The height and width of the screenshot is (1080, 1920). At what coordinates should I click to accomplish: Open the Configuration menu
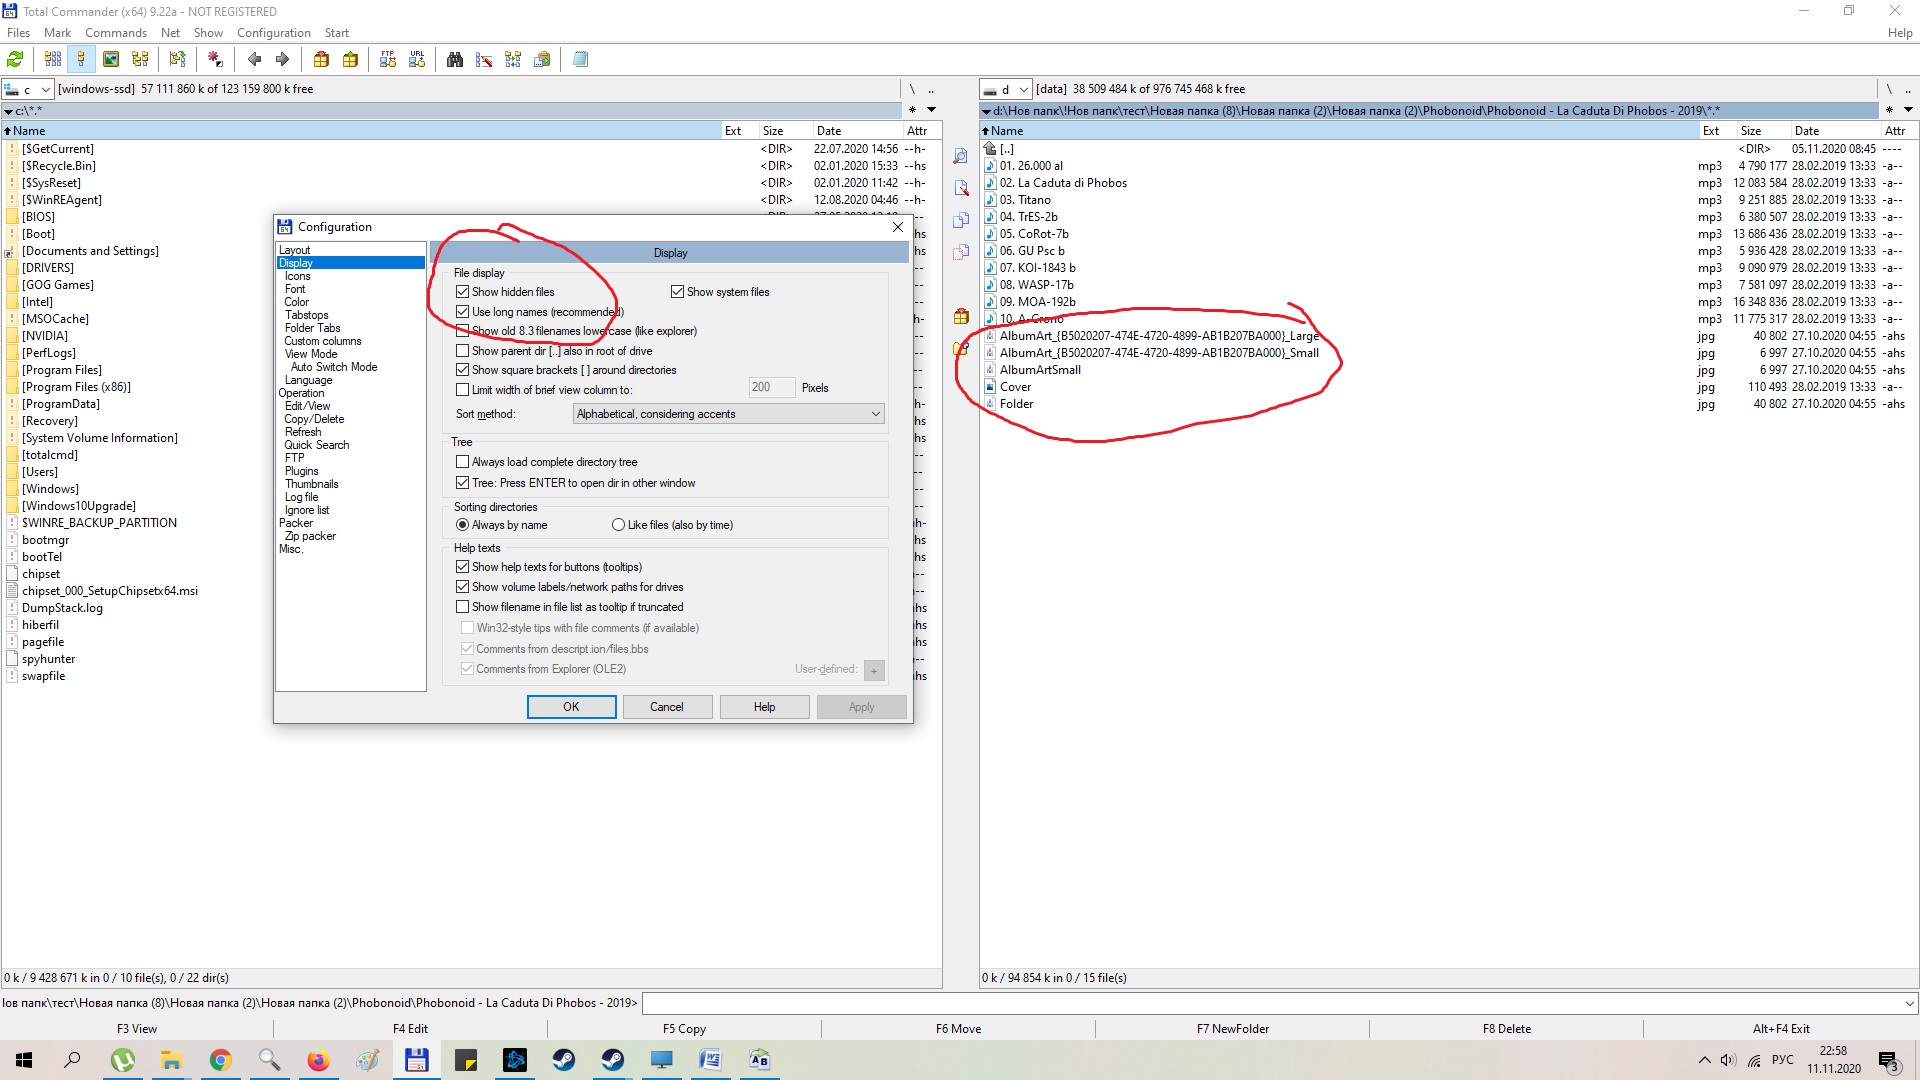pos(274,33)
